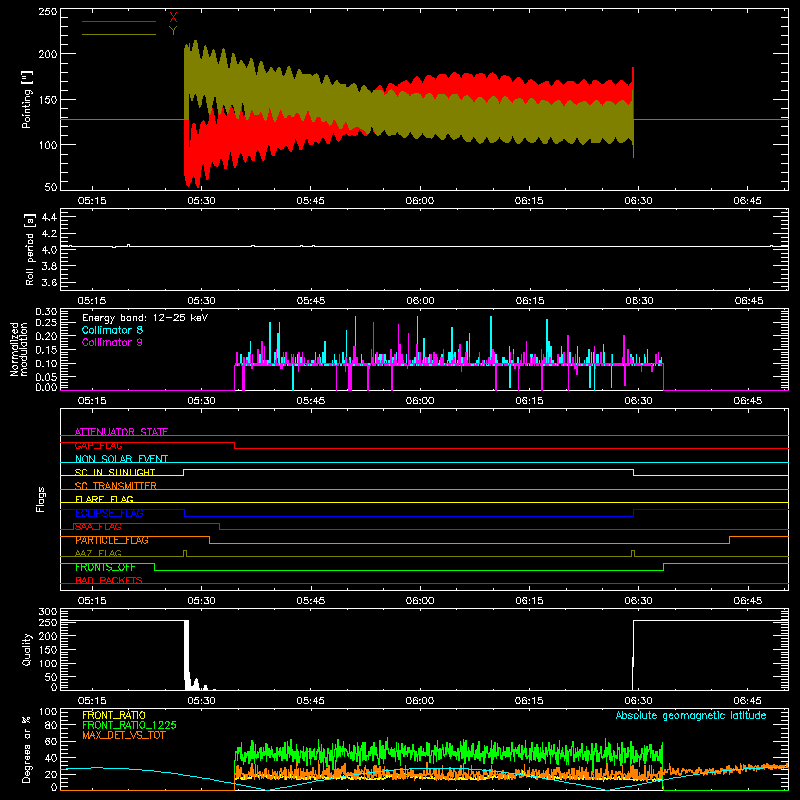Click the MAX_DET_VS_TOT legend entry
This screenshot has height=800, width=800.
tap(123, 735)
